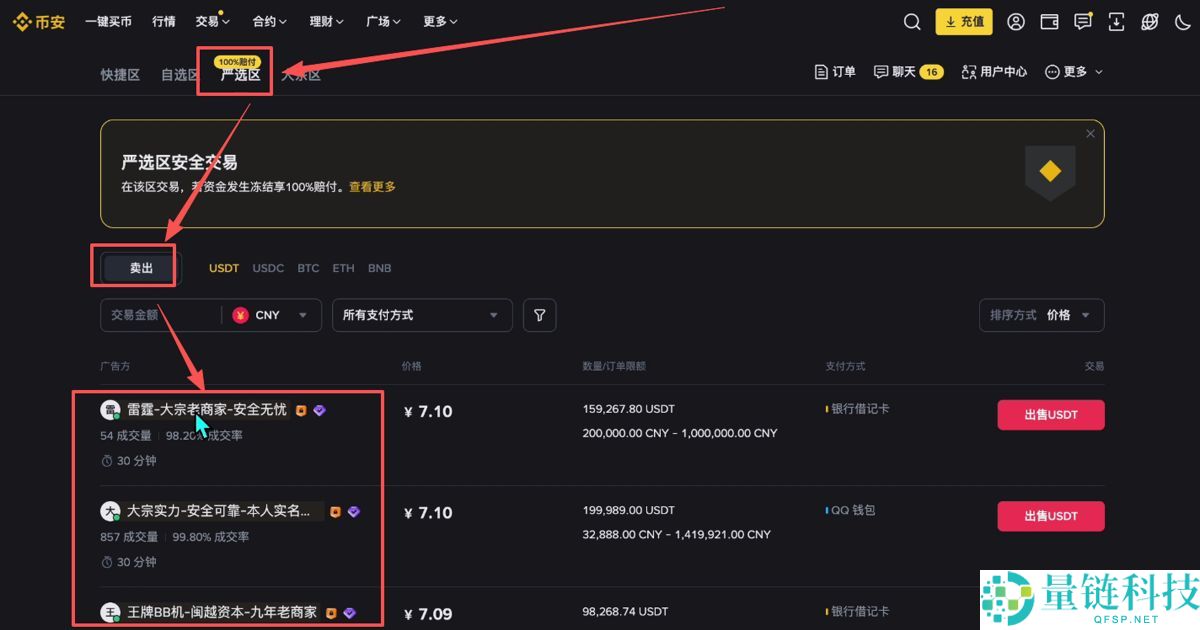Click the app download icon

click(x=1115, y=21)
